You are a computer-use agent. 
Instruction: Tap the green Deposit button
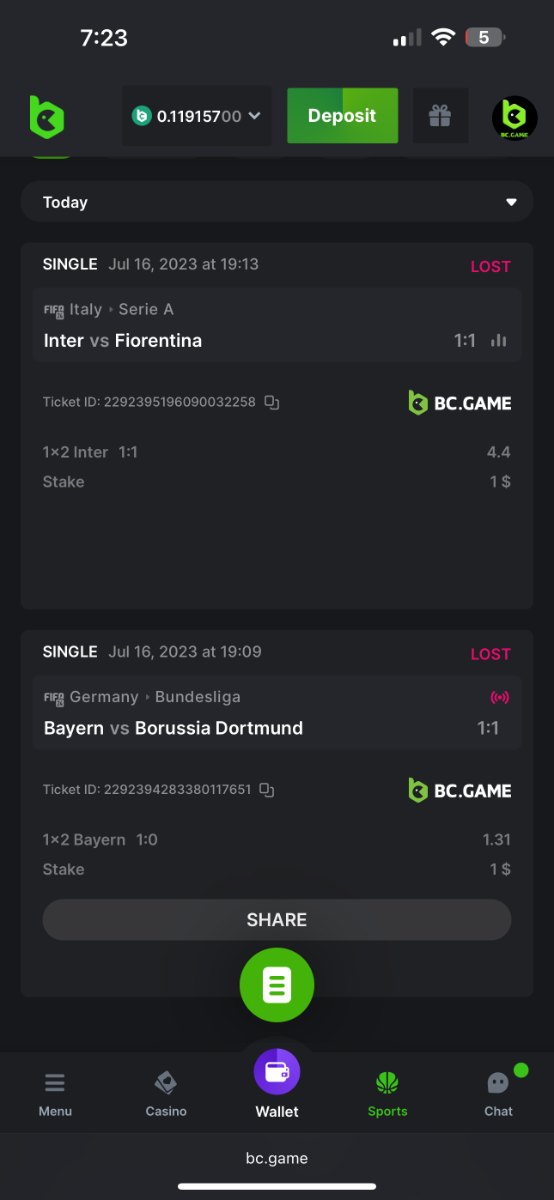(x=342, y=116)
